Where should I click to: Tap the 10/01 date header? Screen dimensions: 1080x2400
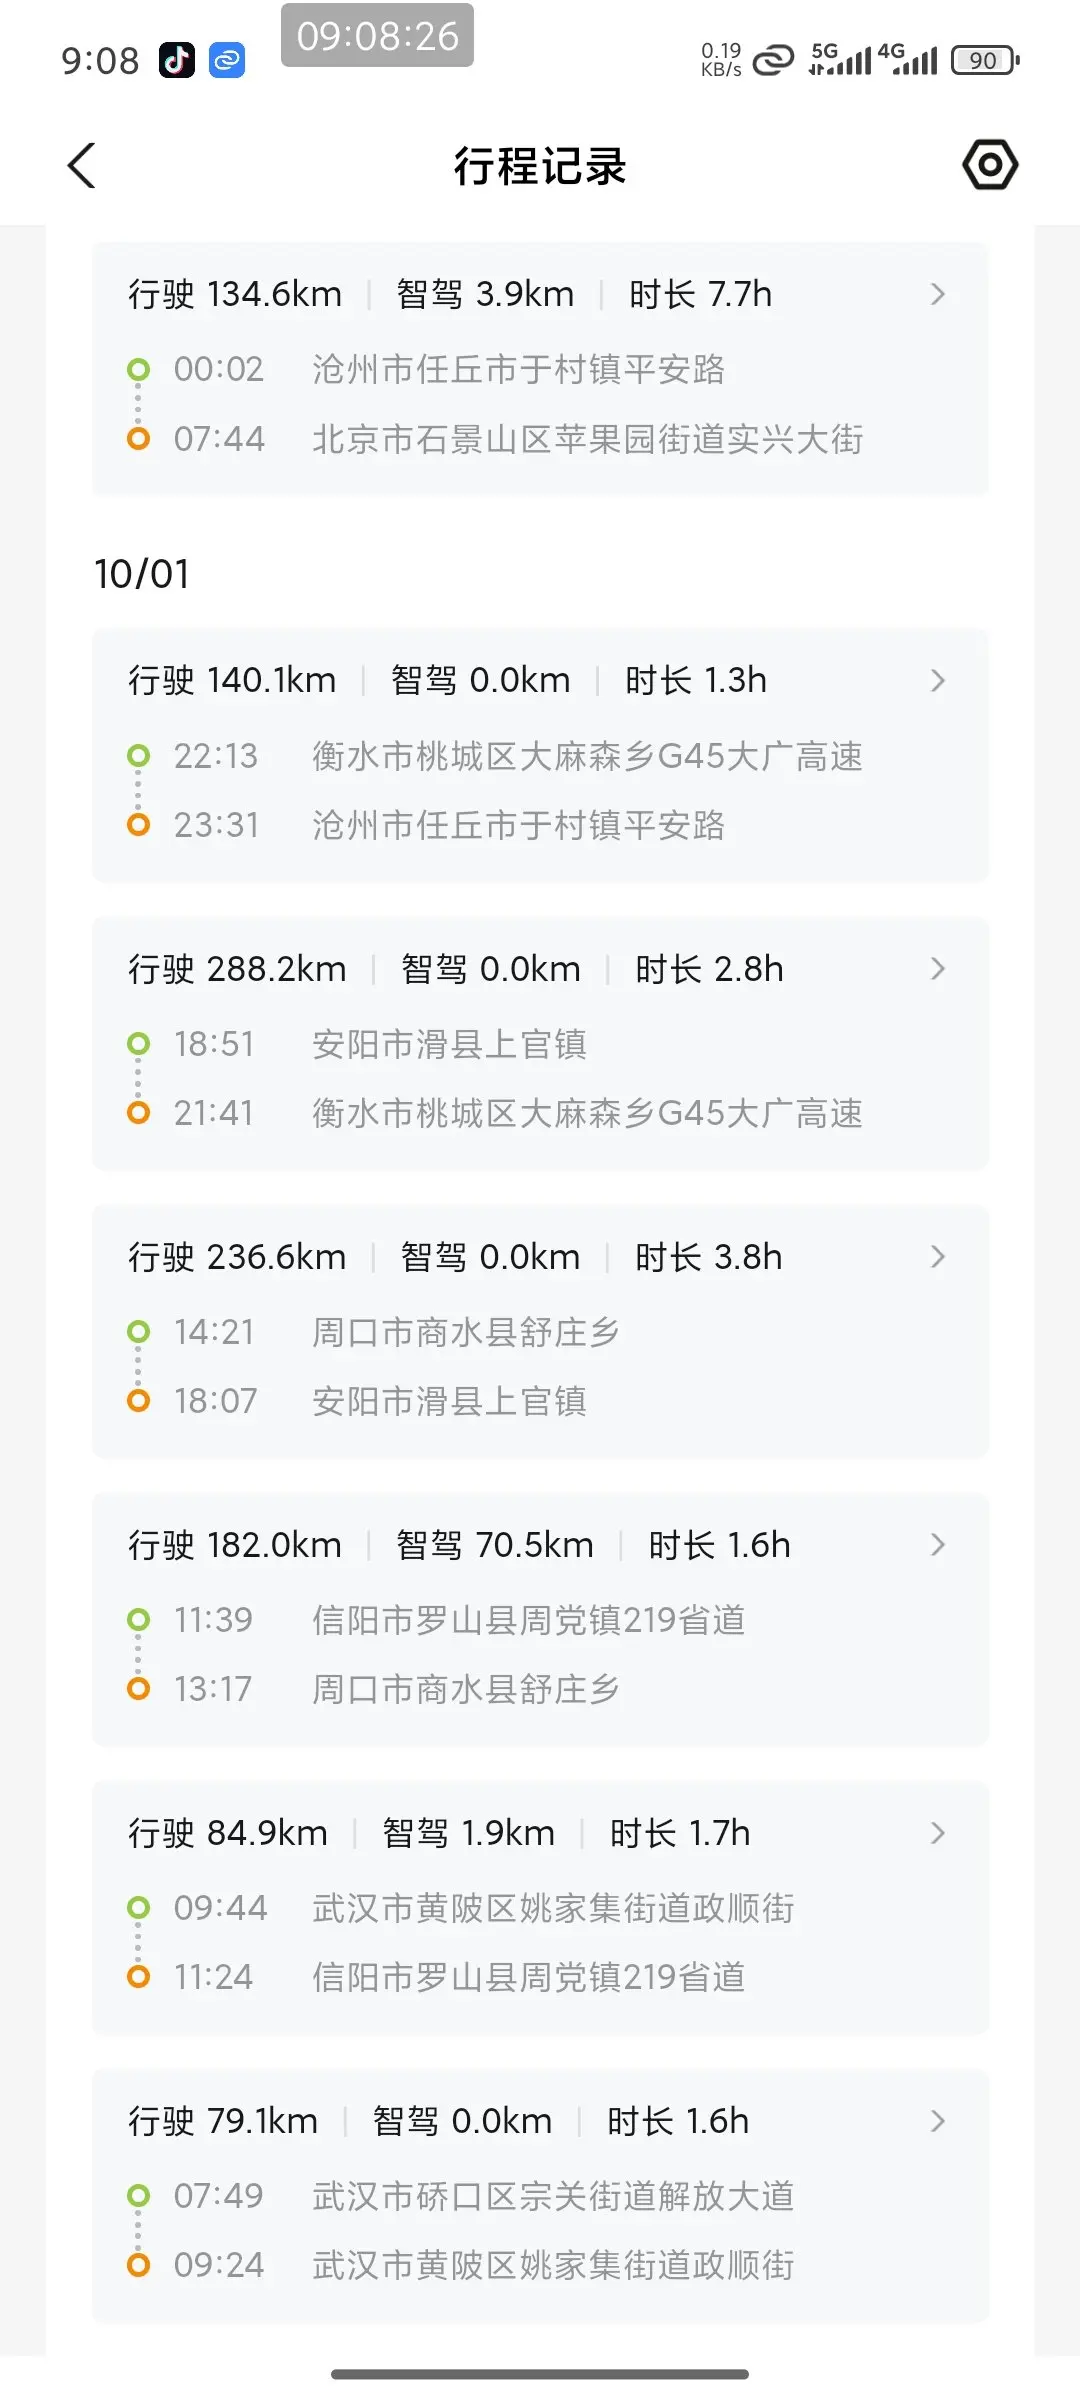pyautogui.click(x=142, y=574)
